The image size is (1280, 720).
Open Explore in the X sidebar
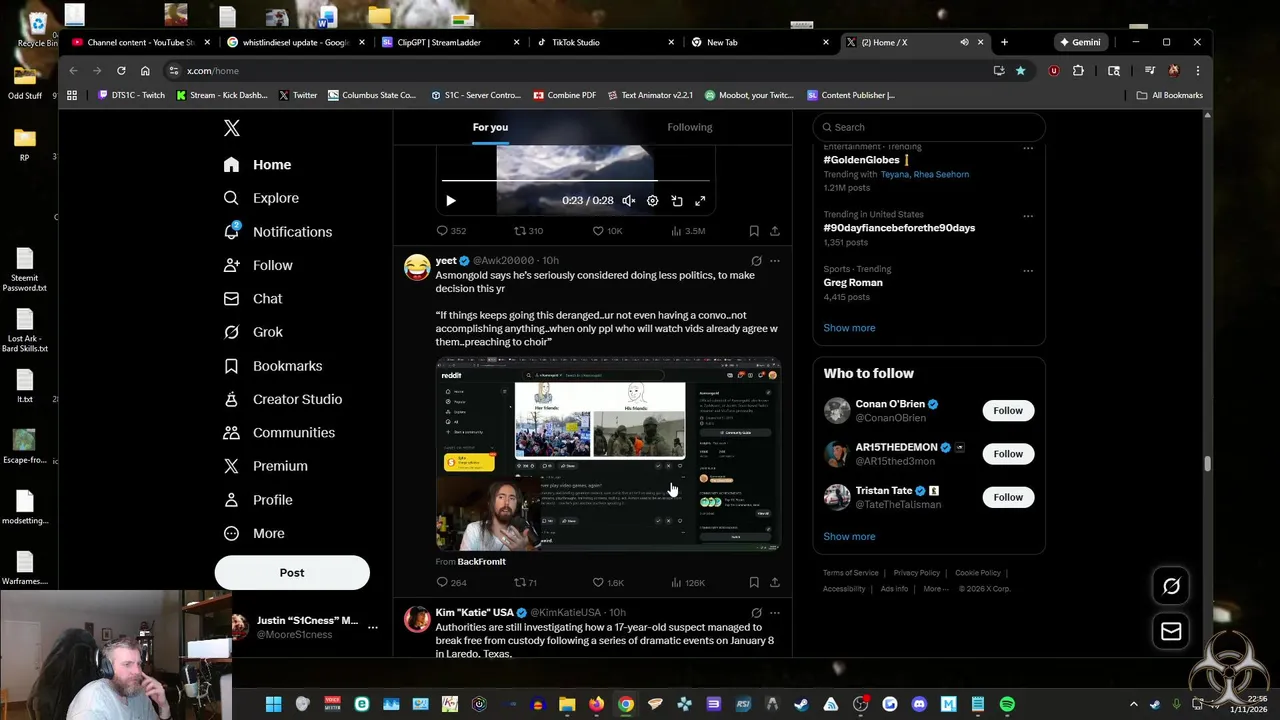coord(262,198)
